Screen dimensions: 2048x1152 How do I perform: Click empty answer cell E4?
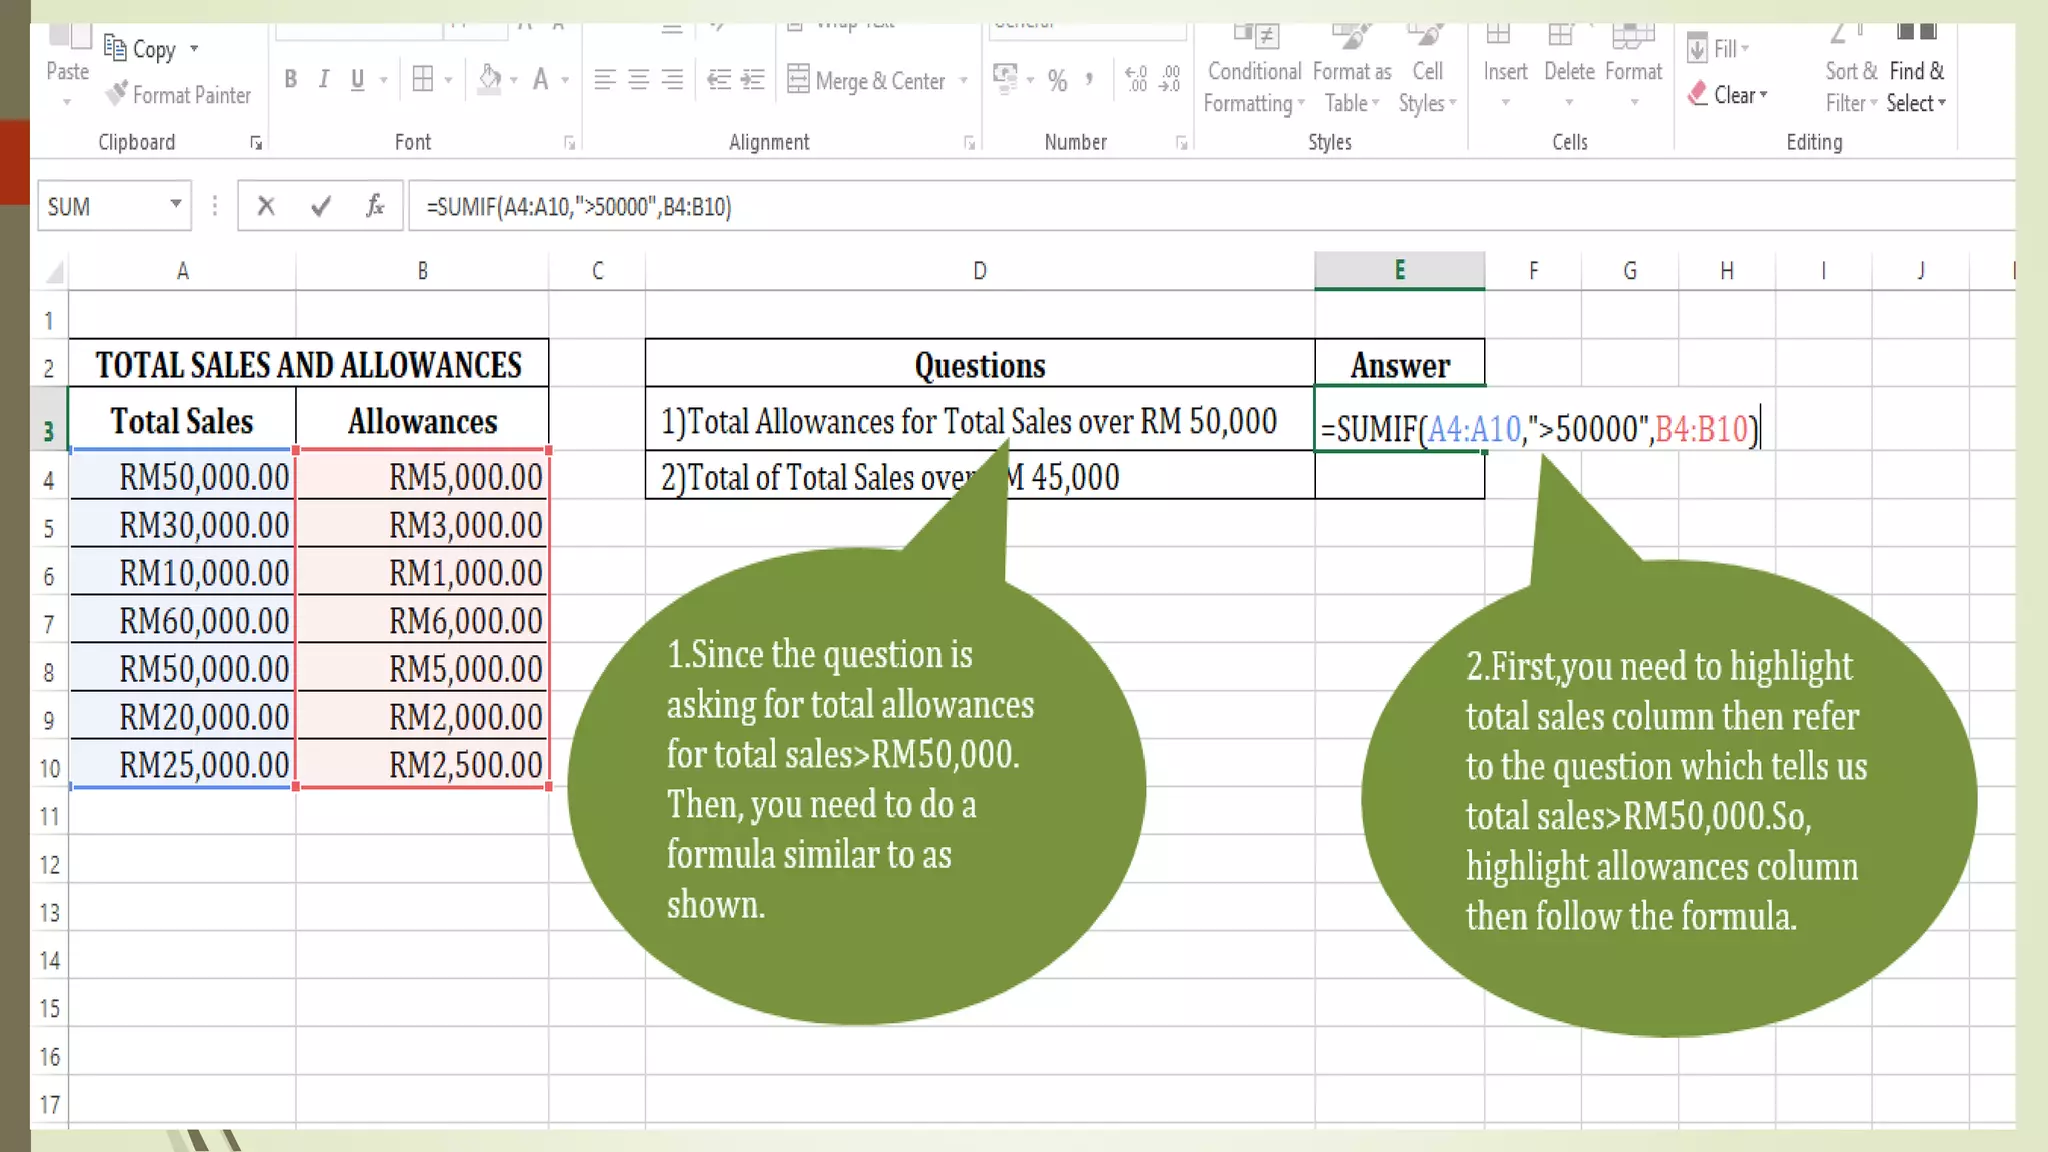coord(1400,476)
